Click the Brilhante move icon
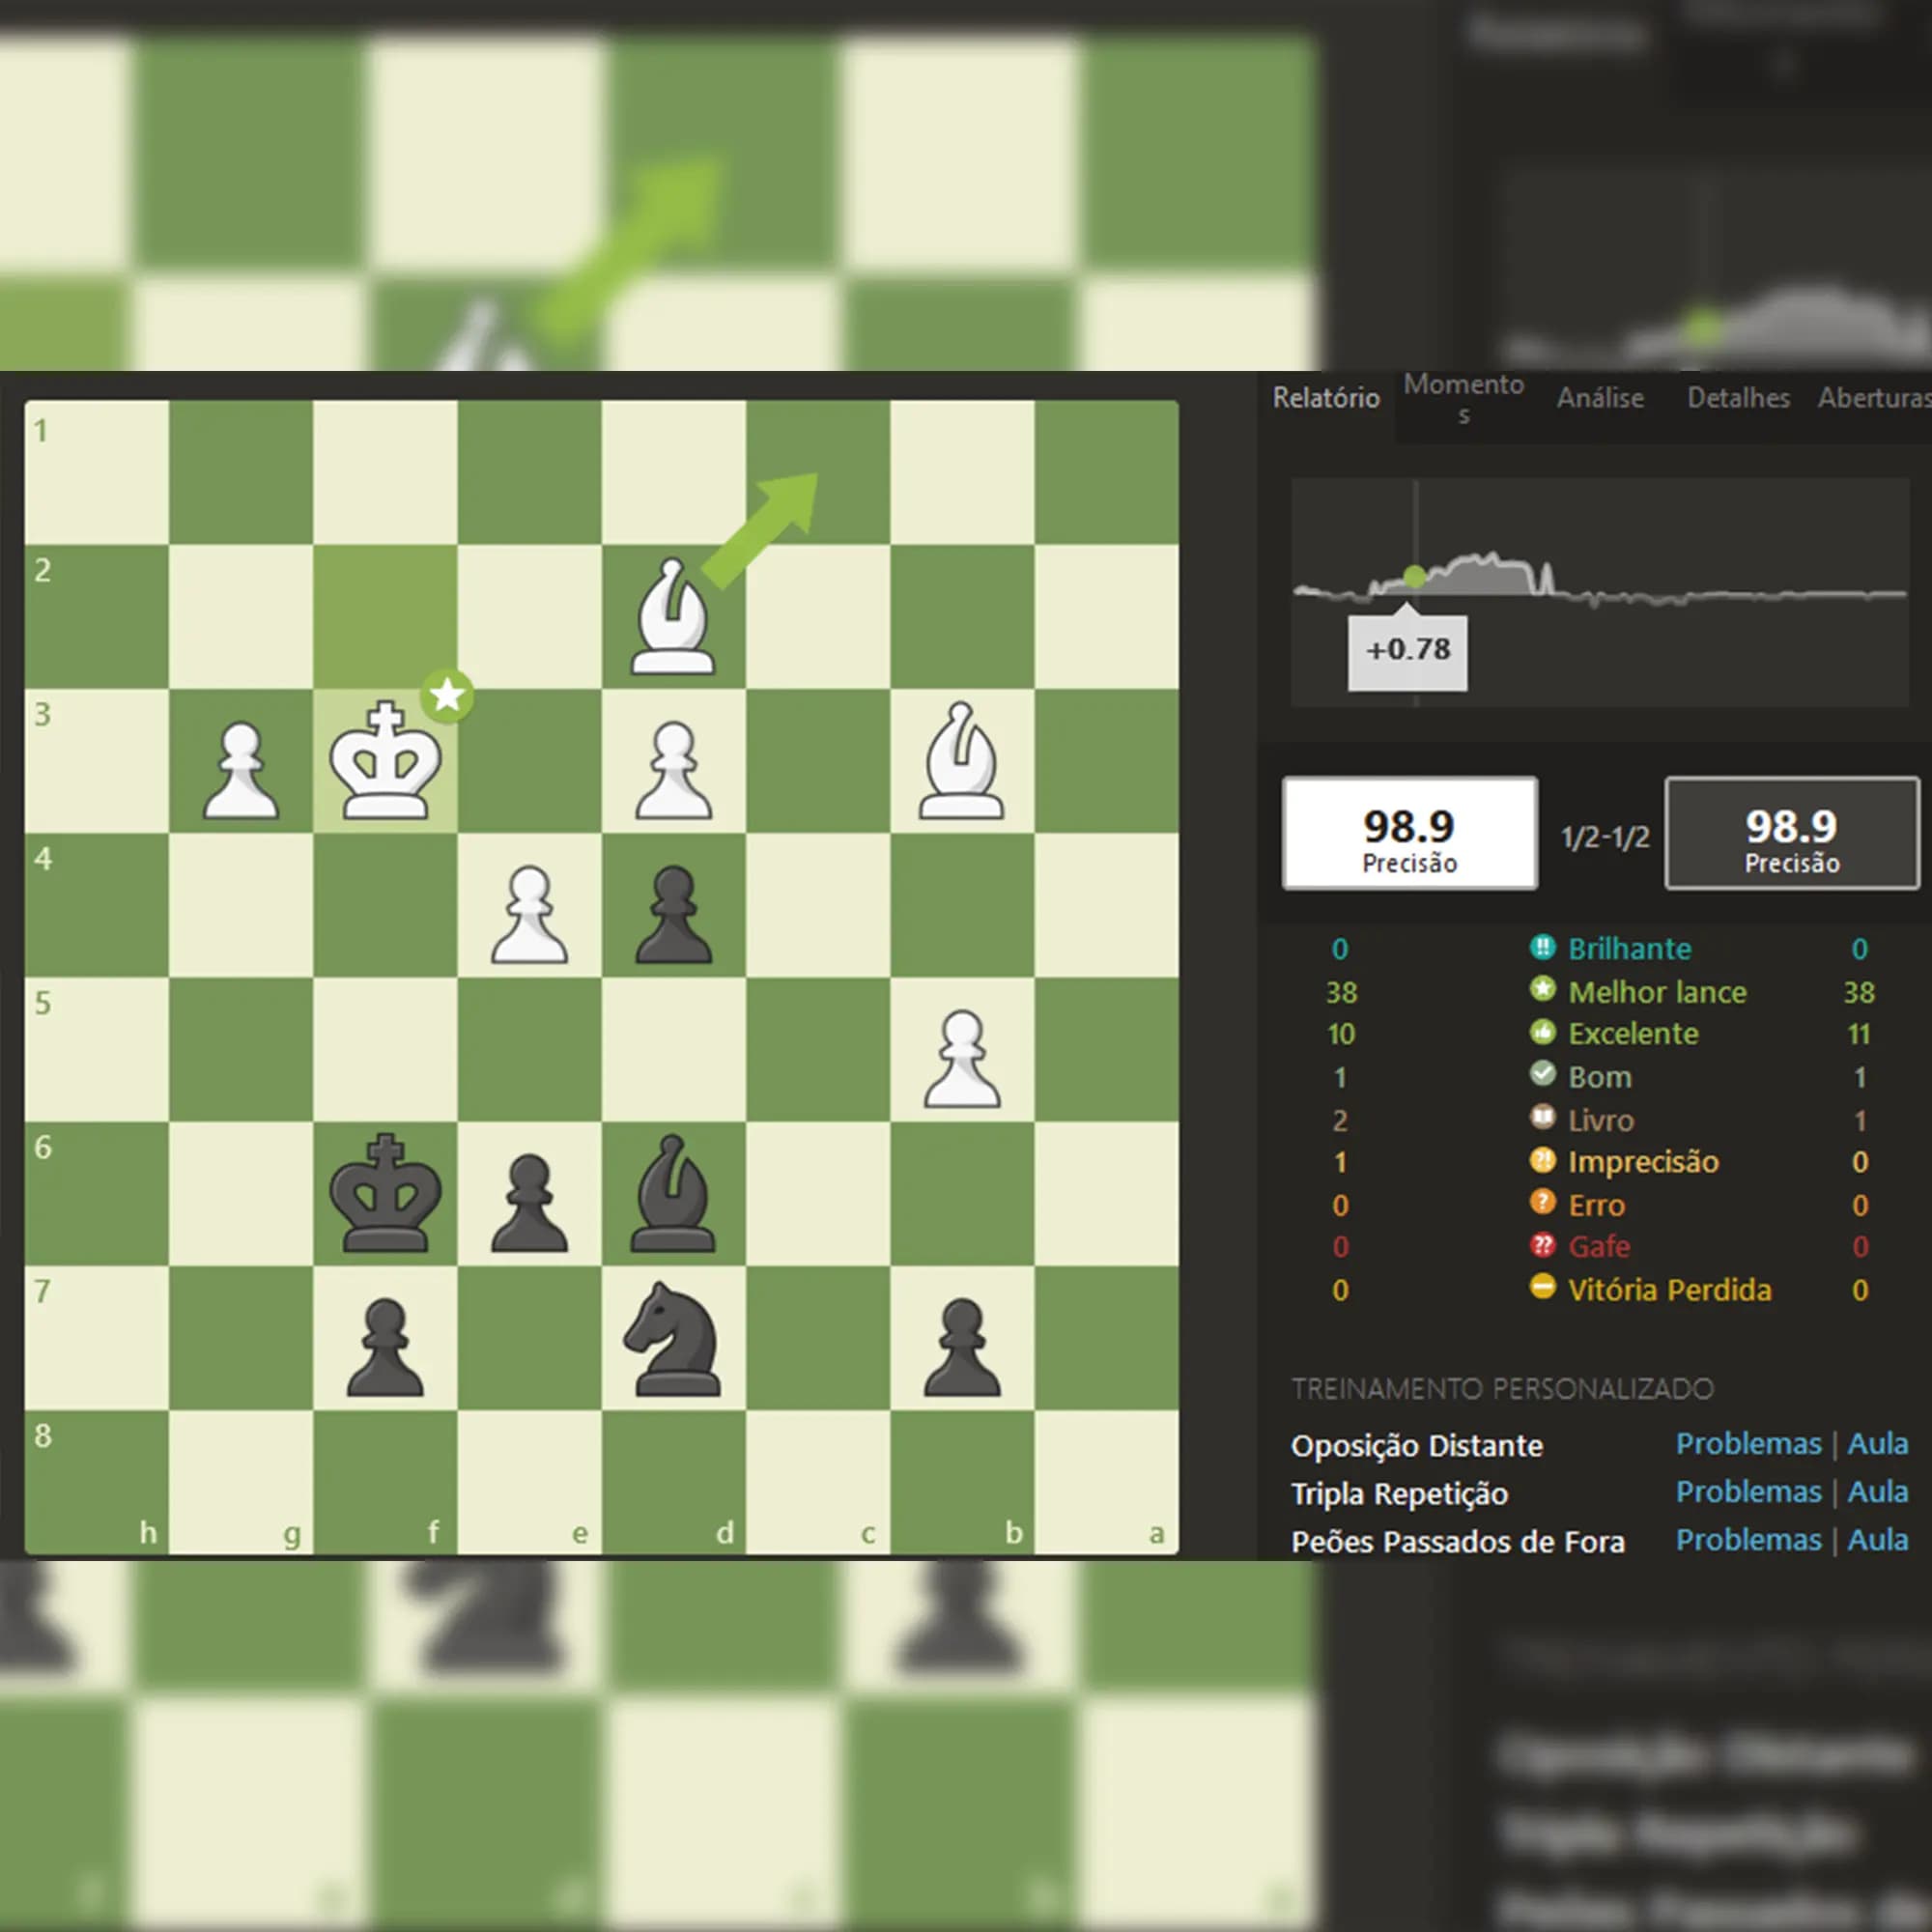The image size is (1932, 1932). (1543, 947)
